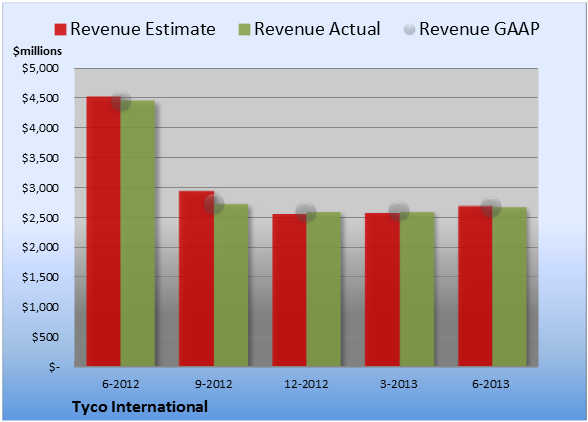Click the '$1,500' axis value

(x=40, y=277)
